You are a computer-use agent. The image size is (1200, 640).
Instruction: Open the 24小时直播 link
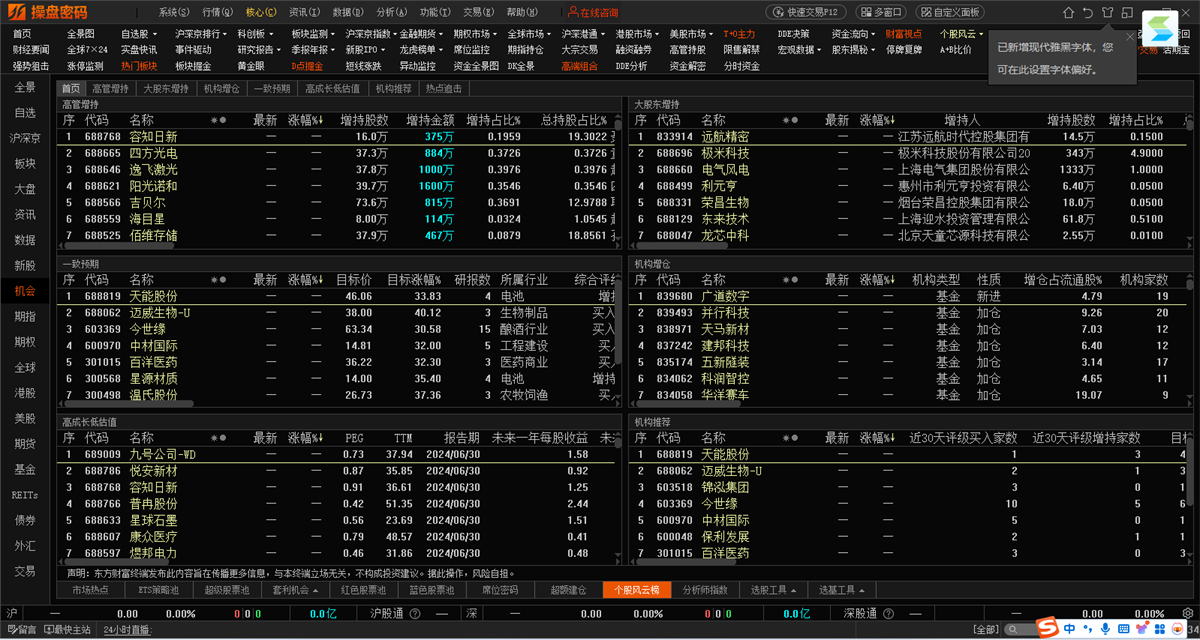[126, 629]
